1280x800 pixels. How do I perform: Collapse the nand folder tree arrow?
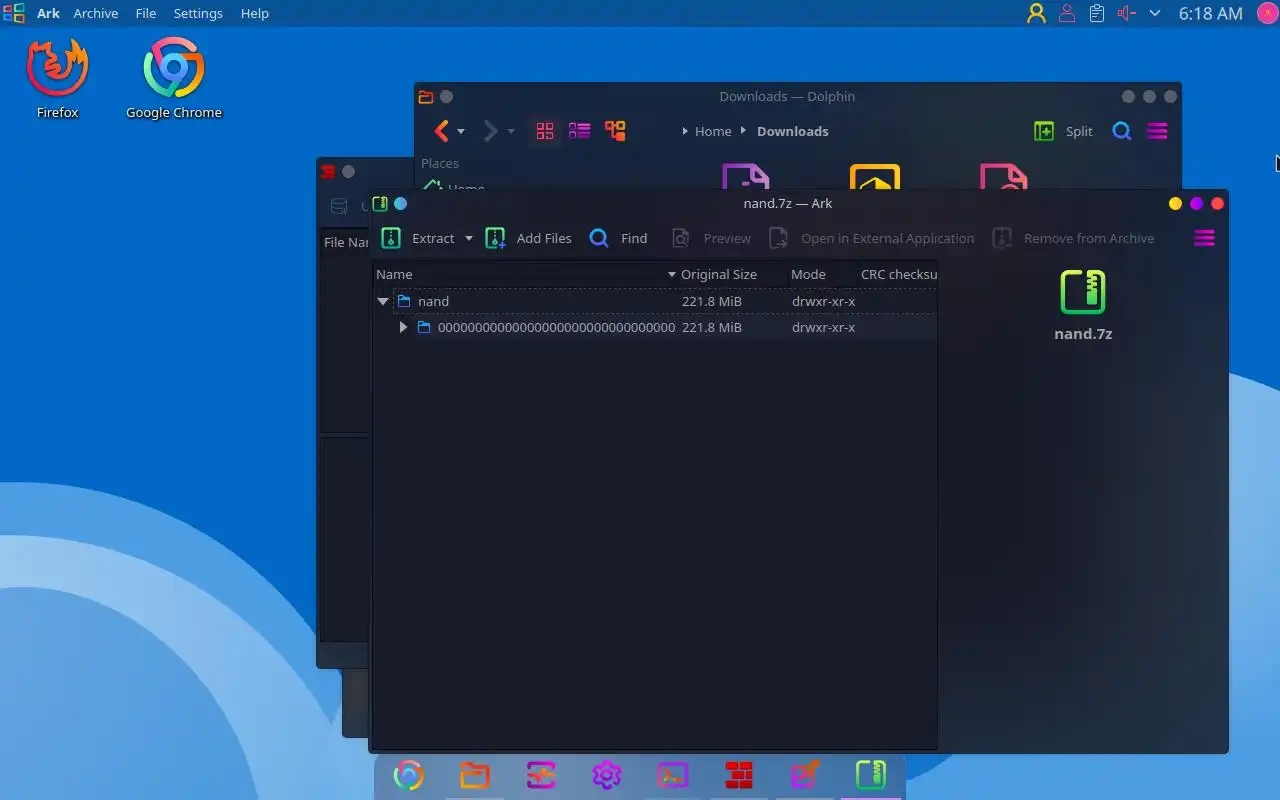click(383, 301)
